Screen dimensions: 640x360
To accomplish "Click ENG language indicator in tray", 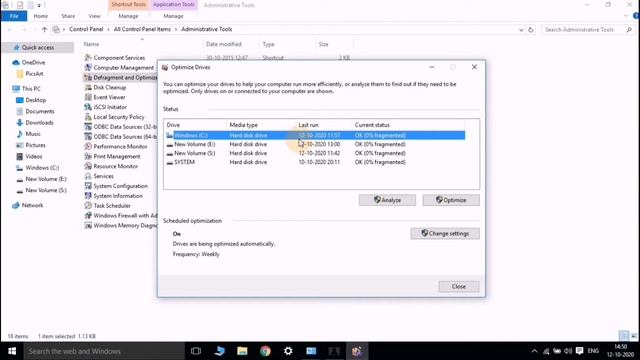I will tap(593, 351).
